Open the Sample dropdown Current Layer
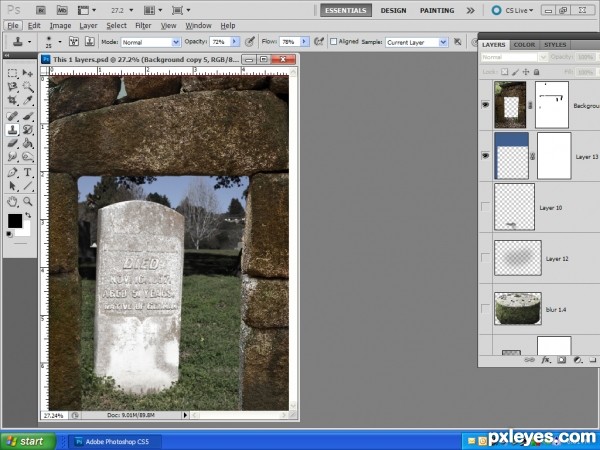The height and width of the screenshot is (450, 600). coord(416,42)
